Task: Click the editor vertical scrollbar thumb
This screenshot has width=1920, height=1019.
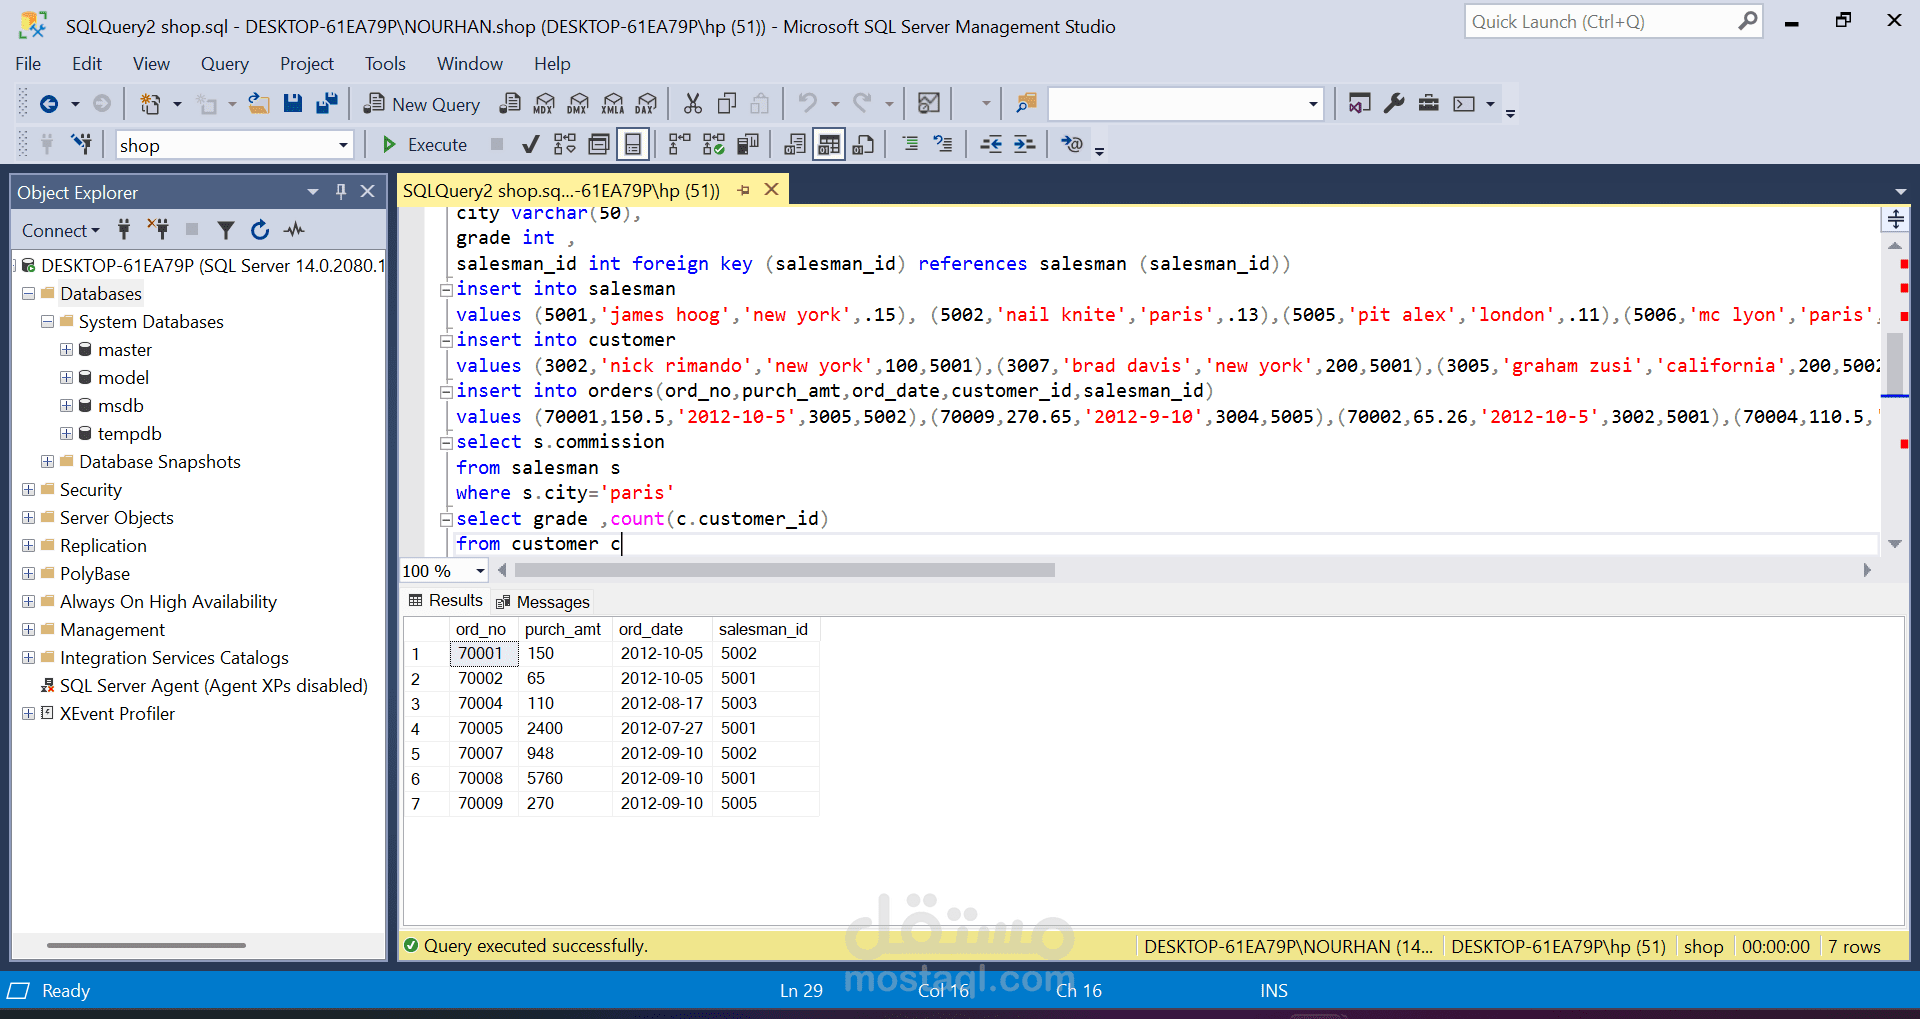Action: tap(1894, 364)
